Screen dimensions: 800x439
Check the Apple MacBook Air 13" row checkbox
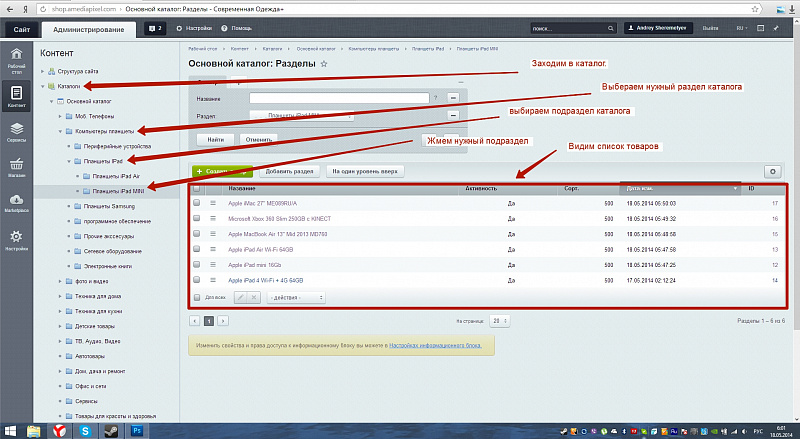(196, 234)
